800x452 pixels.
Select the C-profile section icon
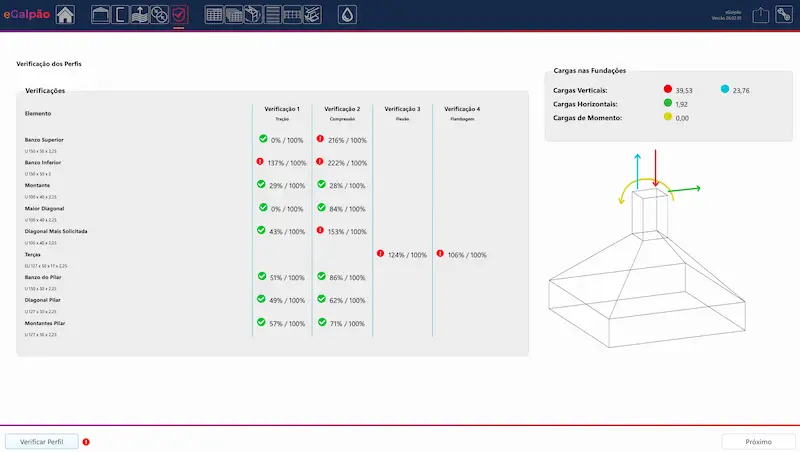(120, 15)
